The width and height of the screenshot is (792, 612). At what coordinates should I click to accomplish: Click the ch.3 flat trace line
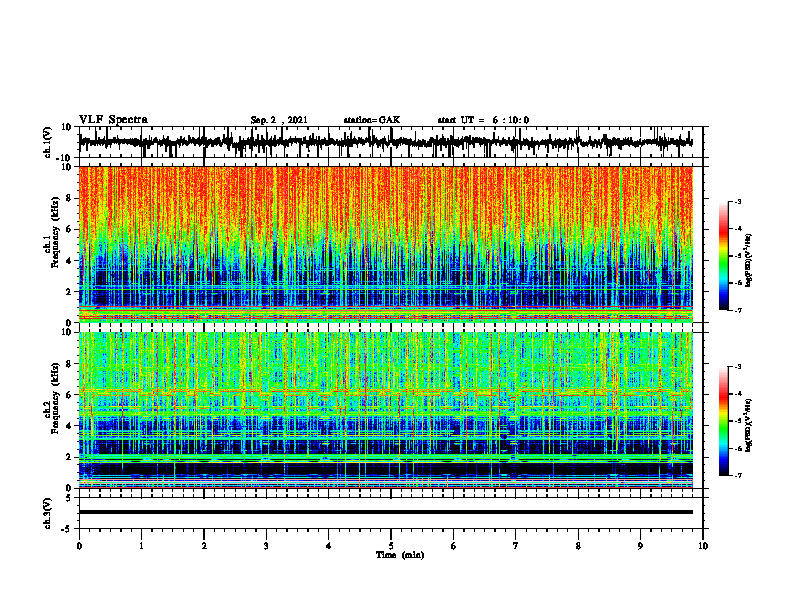pos(386,512)
